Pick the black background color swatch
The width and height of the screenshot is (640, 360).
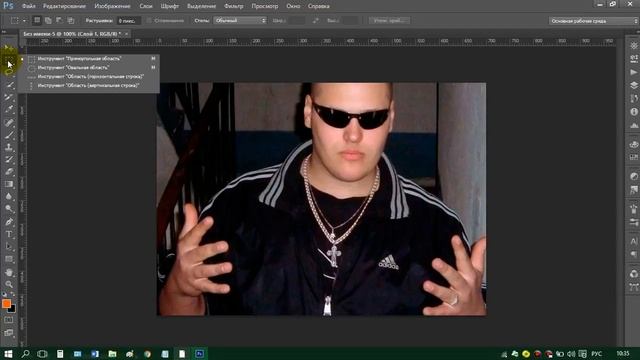click(x=12, y=309)
